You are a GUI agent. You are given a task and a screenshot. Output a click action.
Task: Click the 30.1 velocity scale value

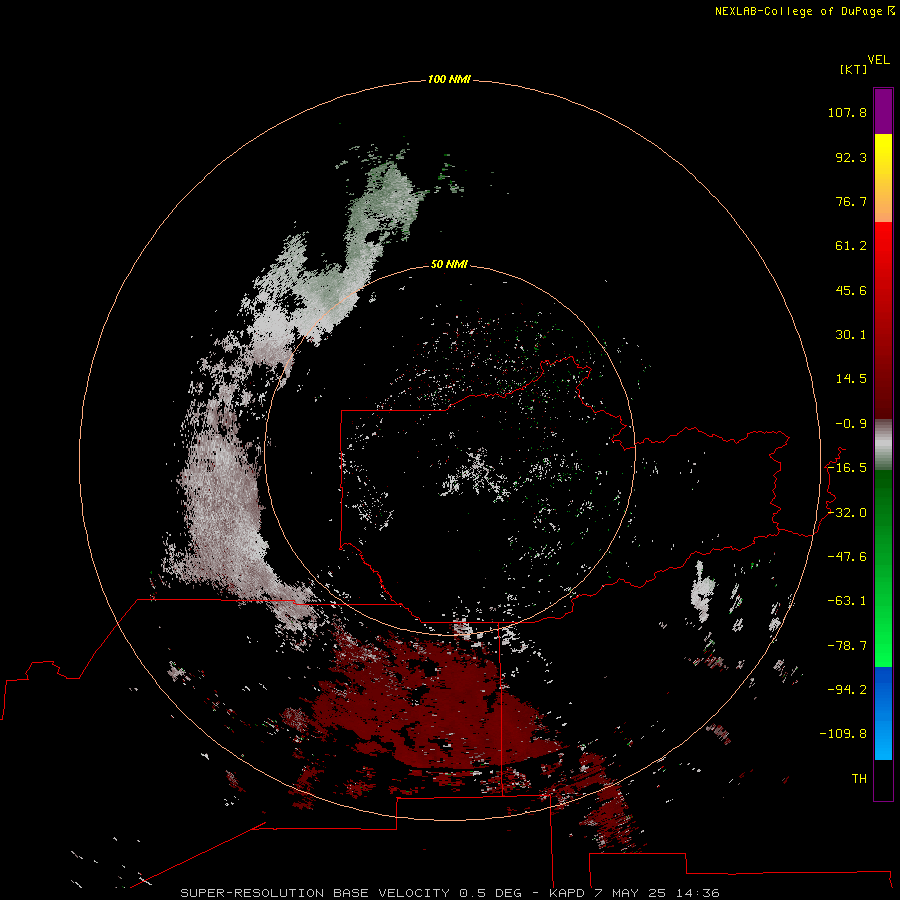tap(851, 335)
